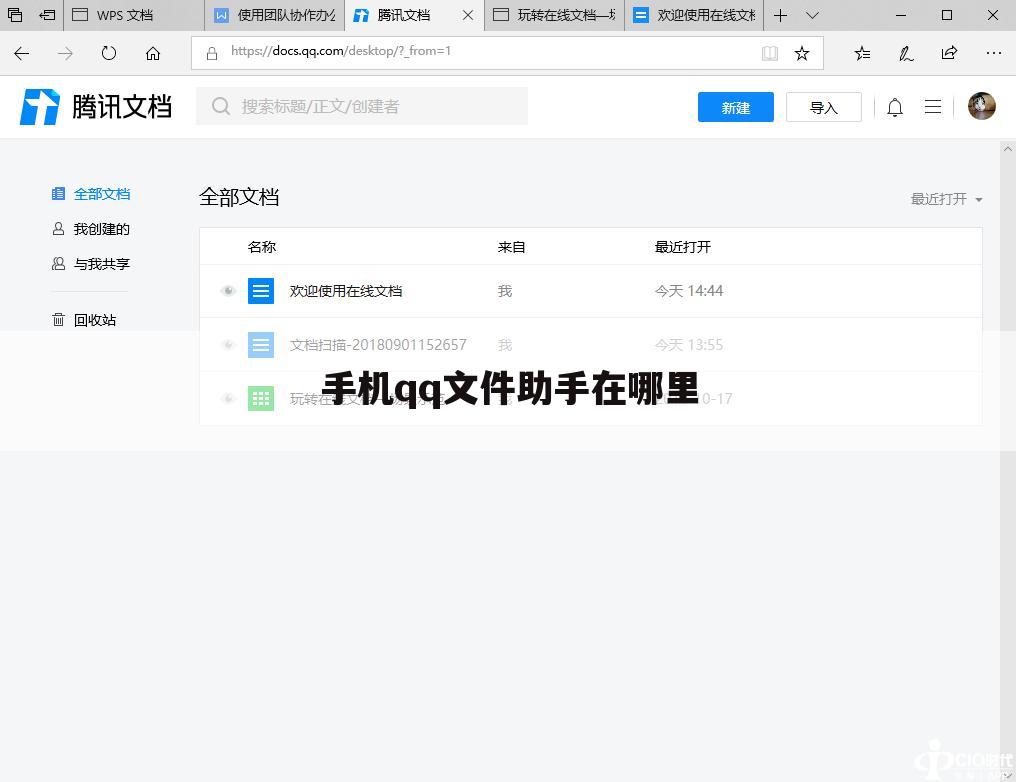Open the notifications bell
Image resolution: width=1016 pixels, height=782 pixels.
[895, 107]
